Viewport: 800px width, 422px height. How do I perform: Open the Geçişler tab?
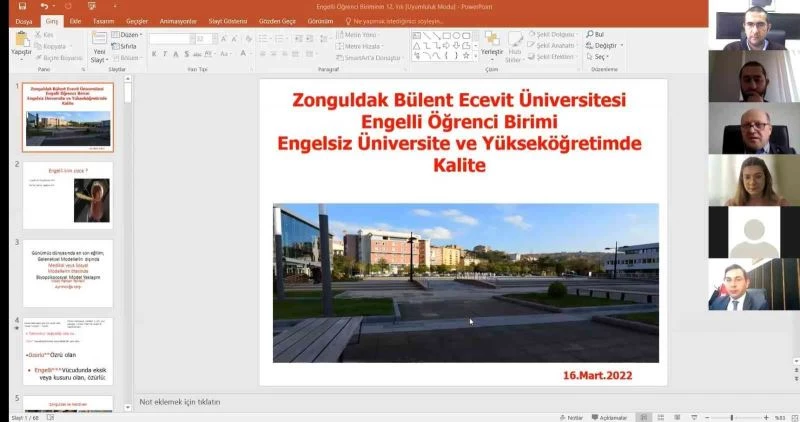[137, 21]
